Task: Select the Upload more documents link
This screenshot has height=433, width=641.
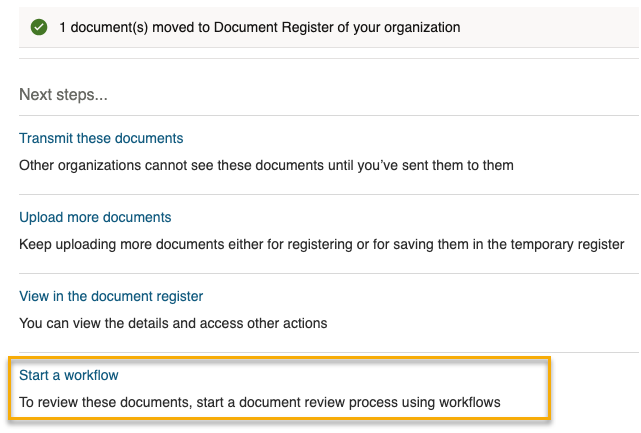Action: (95, 217)
